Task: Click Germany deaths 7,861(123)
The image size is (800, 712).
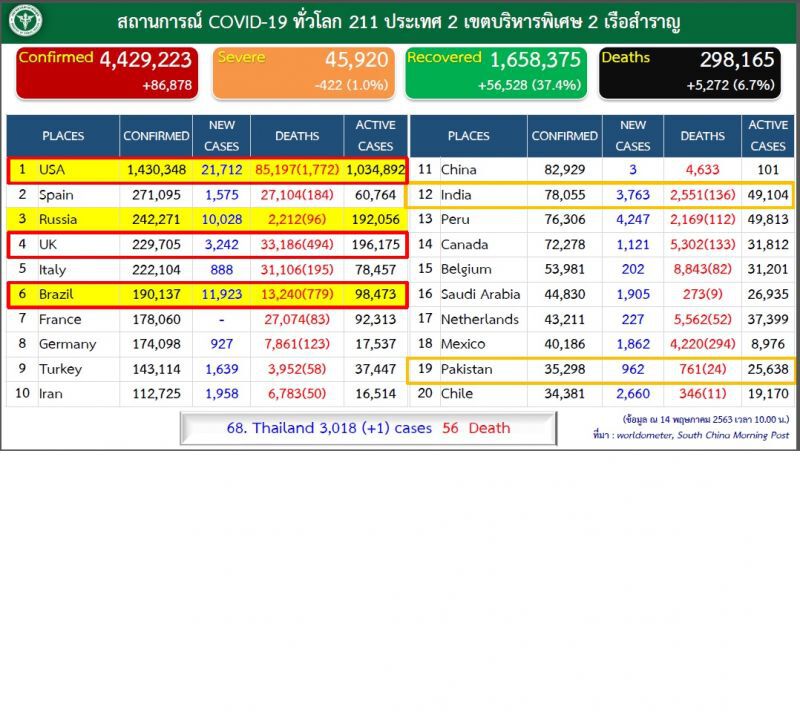Action: 297,344
